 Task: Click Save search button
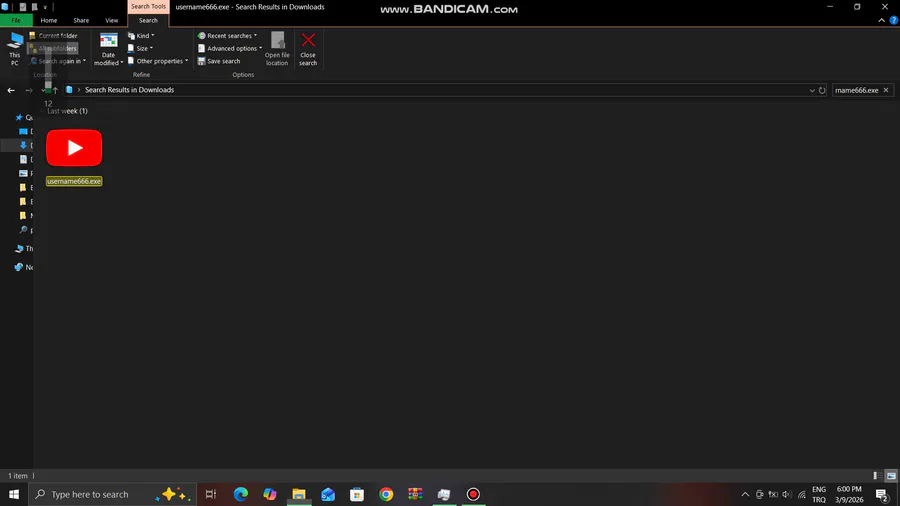click(219, 61)
